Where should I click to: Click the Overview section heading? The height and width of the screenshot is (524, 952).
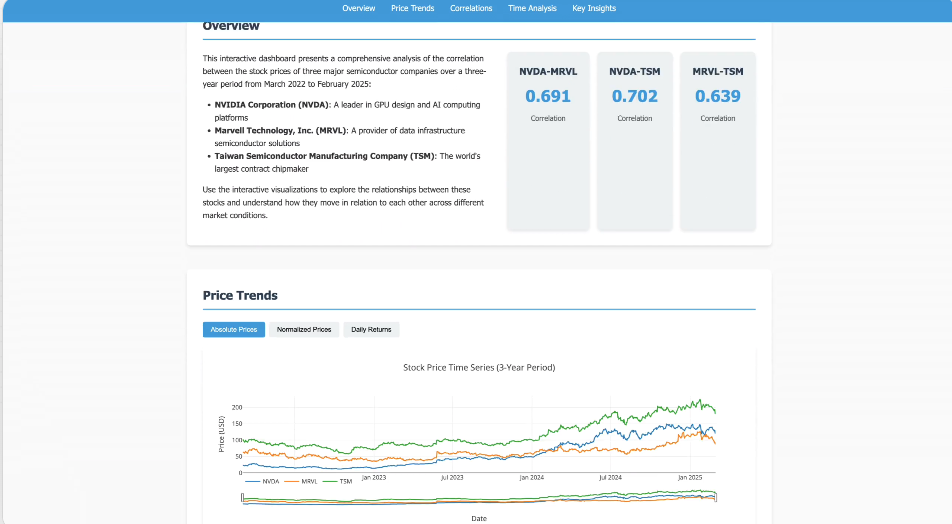[231, 26]
